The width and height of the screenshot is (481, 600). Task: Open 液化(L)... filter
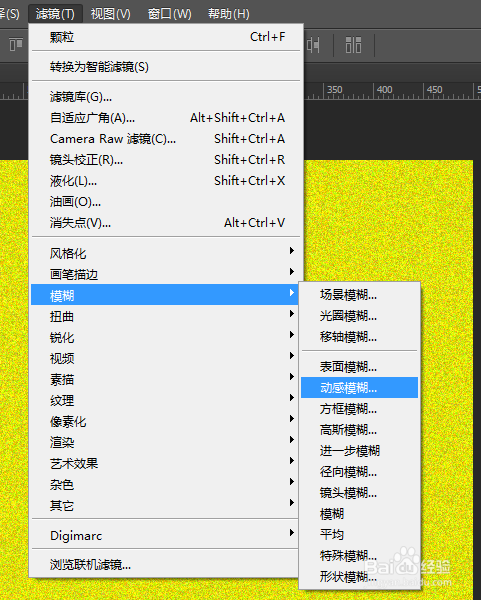tap(165, 181)
